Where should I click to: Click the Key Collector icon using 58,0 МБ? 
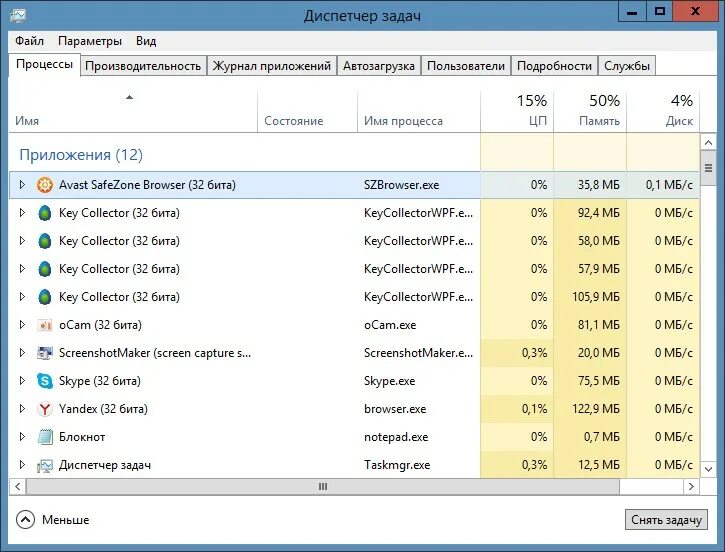(45, 241)
